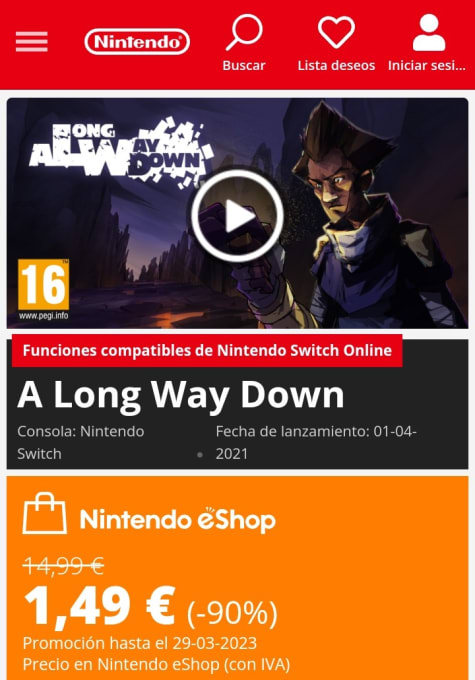Click the 1,49 € discounted price
This screenshot has width=475, height=680.
pos(99,606)
